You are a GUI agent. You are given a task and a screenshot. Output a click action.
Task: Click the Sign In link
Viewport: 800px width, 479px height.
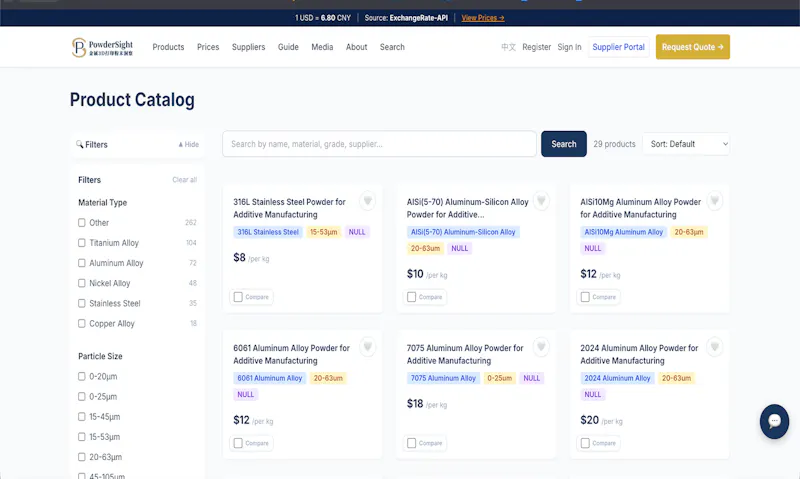pos(569,47)
